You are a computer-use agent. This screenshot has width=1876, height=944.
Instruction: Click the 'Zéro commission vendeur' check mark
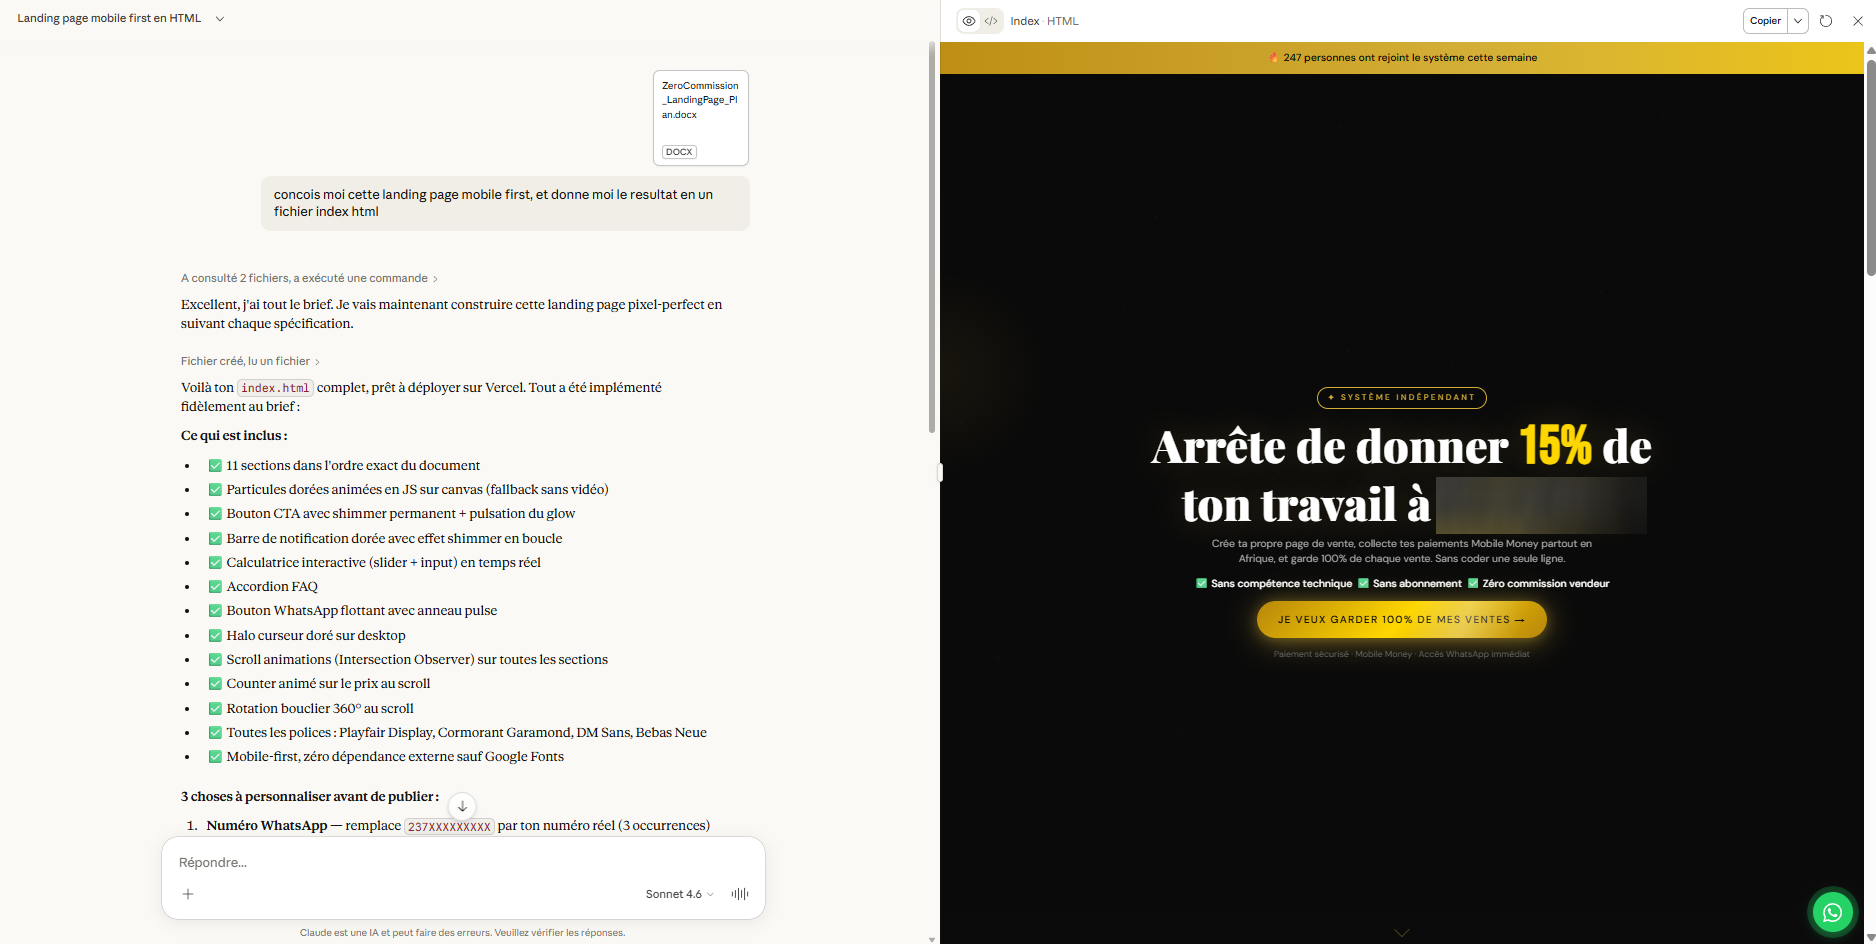(x=1473, y=583)
